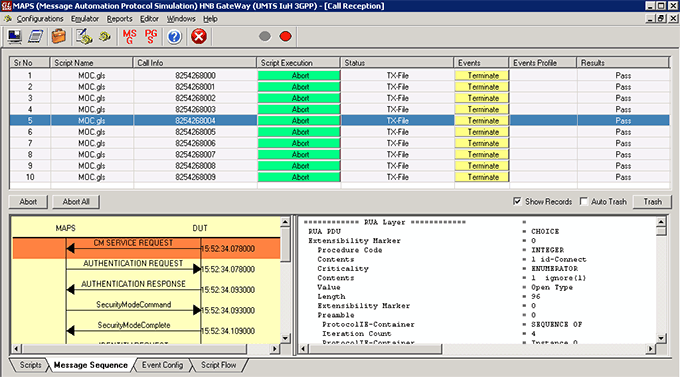Click the gray circle indicator in toolbar
680x377 pixels.
pyautogui.click(x=265, y=36)
